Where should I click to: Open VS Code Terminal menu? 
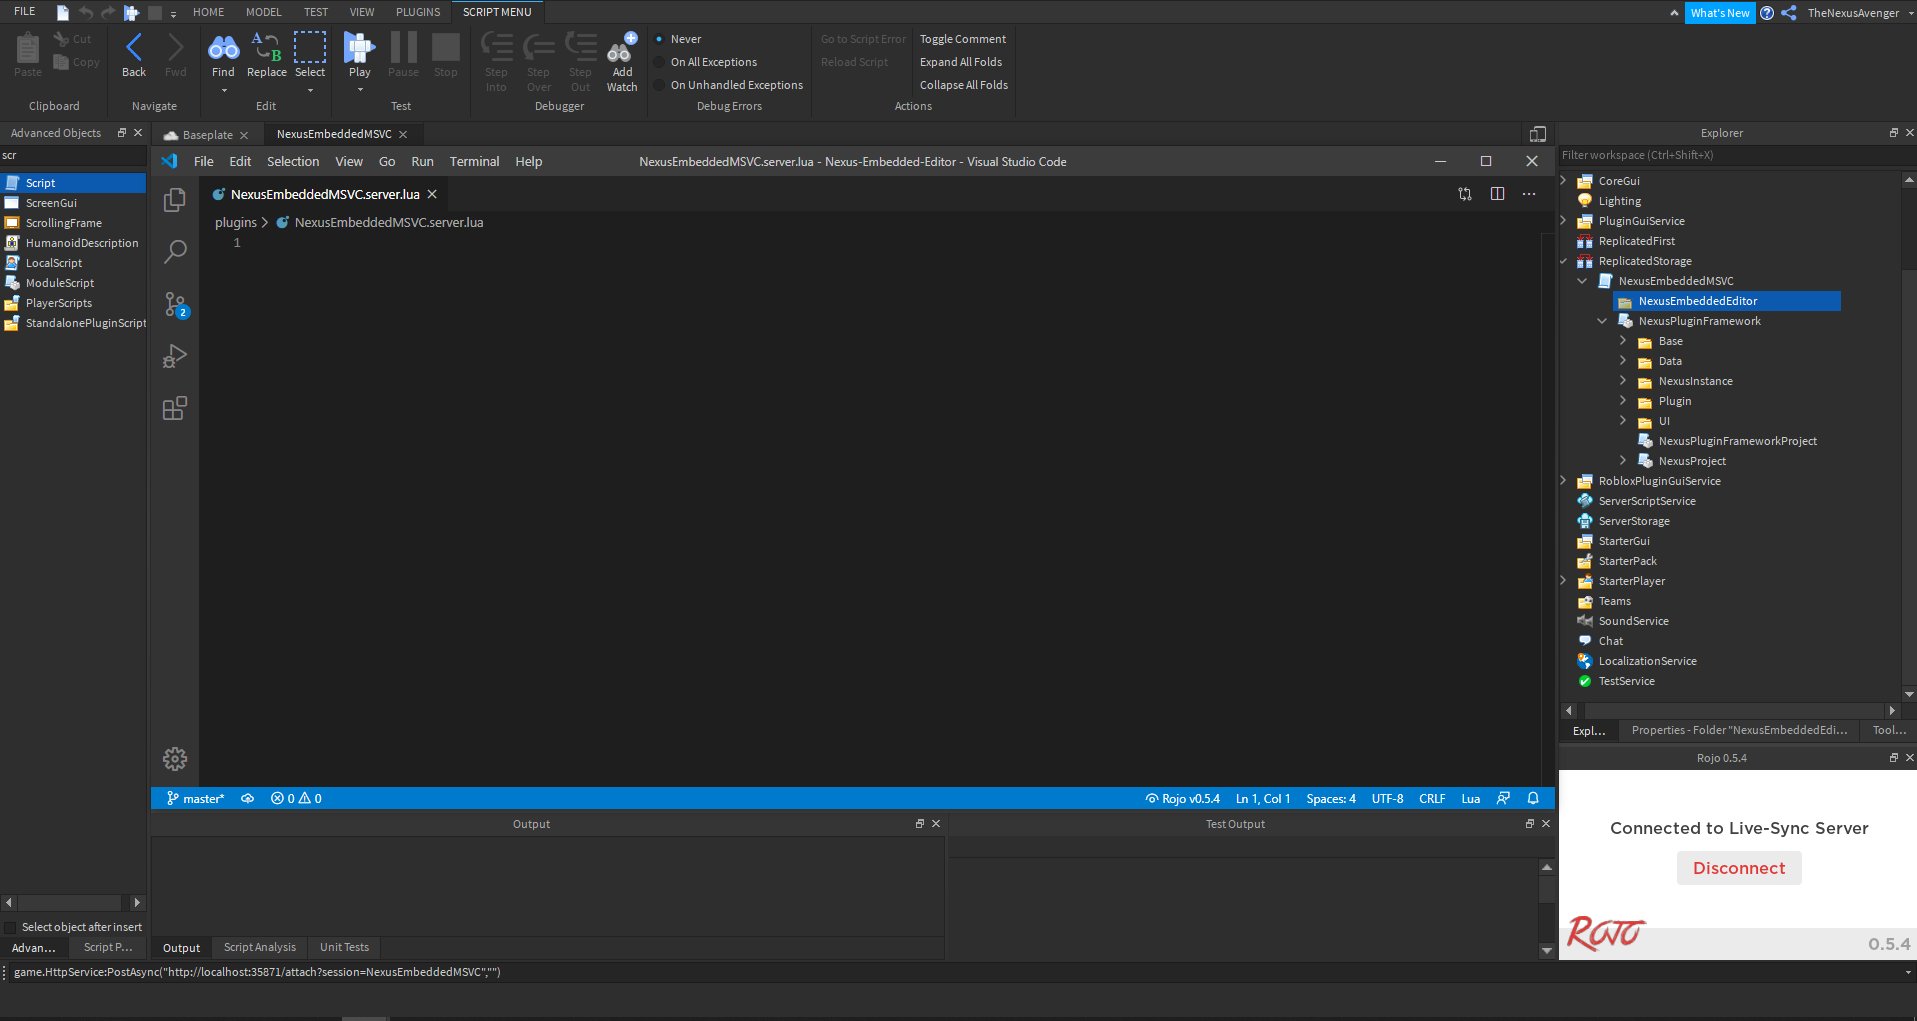click(x=474, y=161)
